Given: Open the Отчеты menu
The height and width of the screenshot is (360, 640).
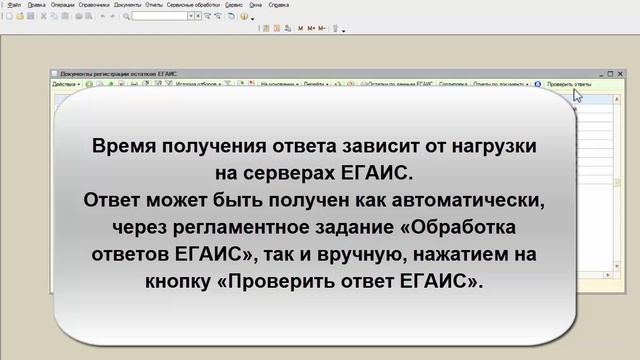Looking at the screenshot, I should click(x=154, y=5).
